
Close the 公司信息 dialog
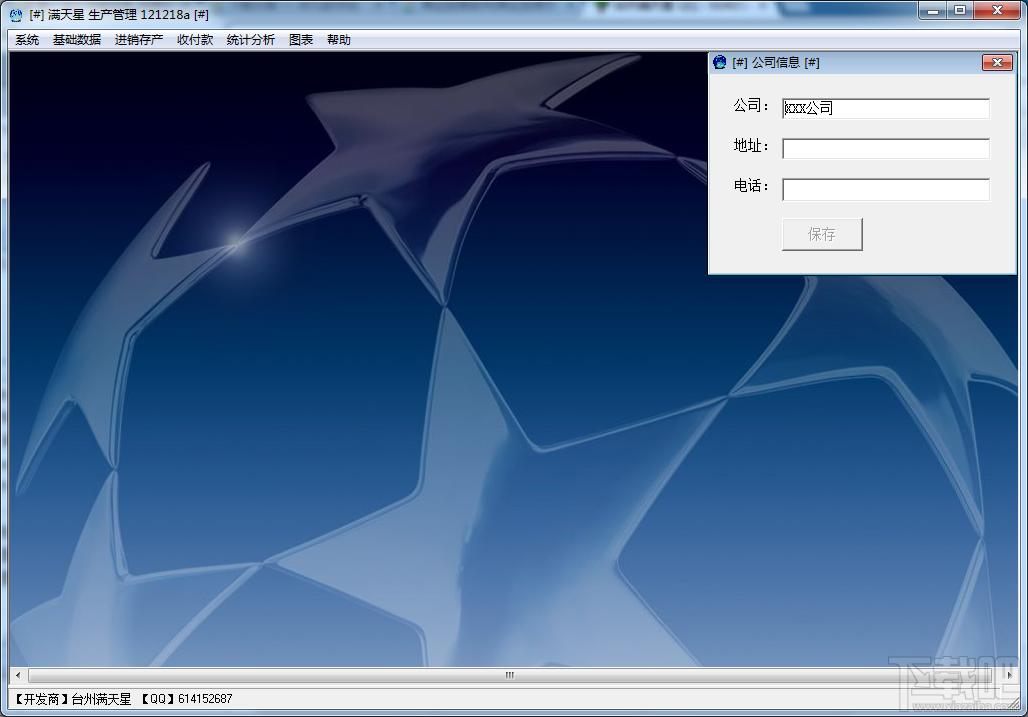997,62
